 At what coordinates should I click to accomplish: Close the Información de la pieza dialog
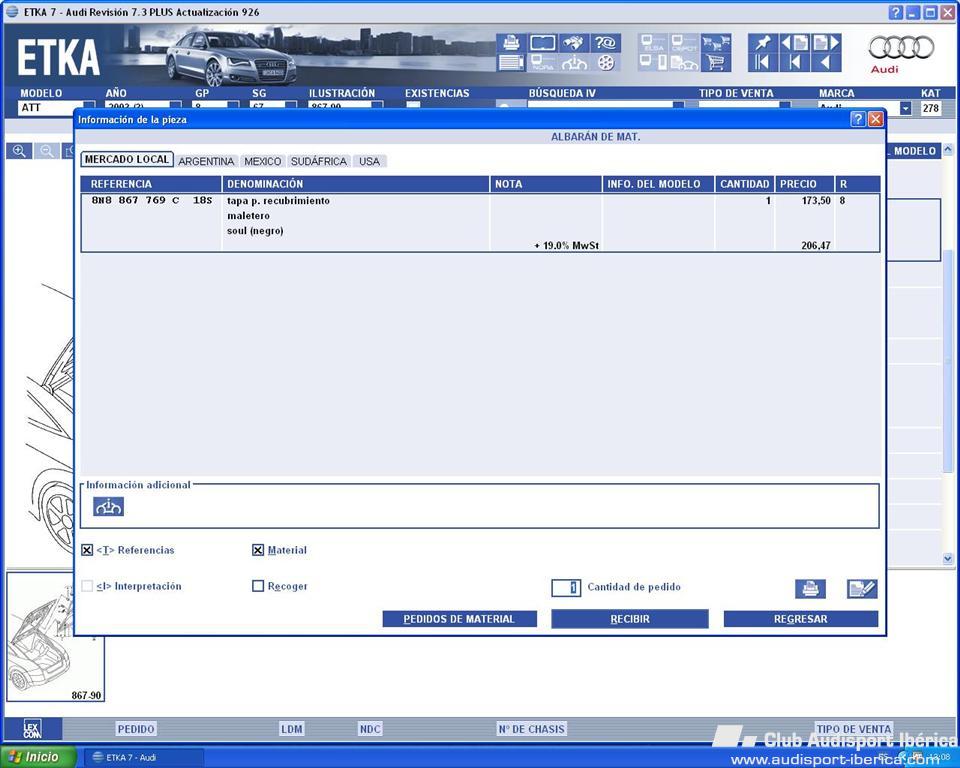876,119
